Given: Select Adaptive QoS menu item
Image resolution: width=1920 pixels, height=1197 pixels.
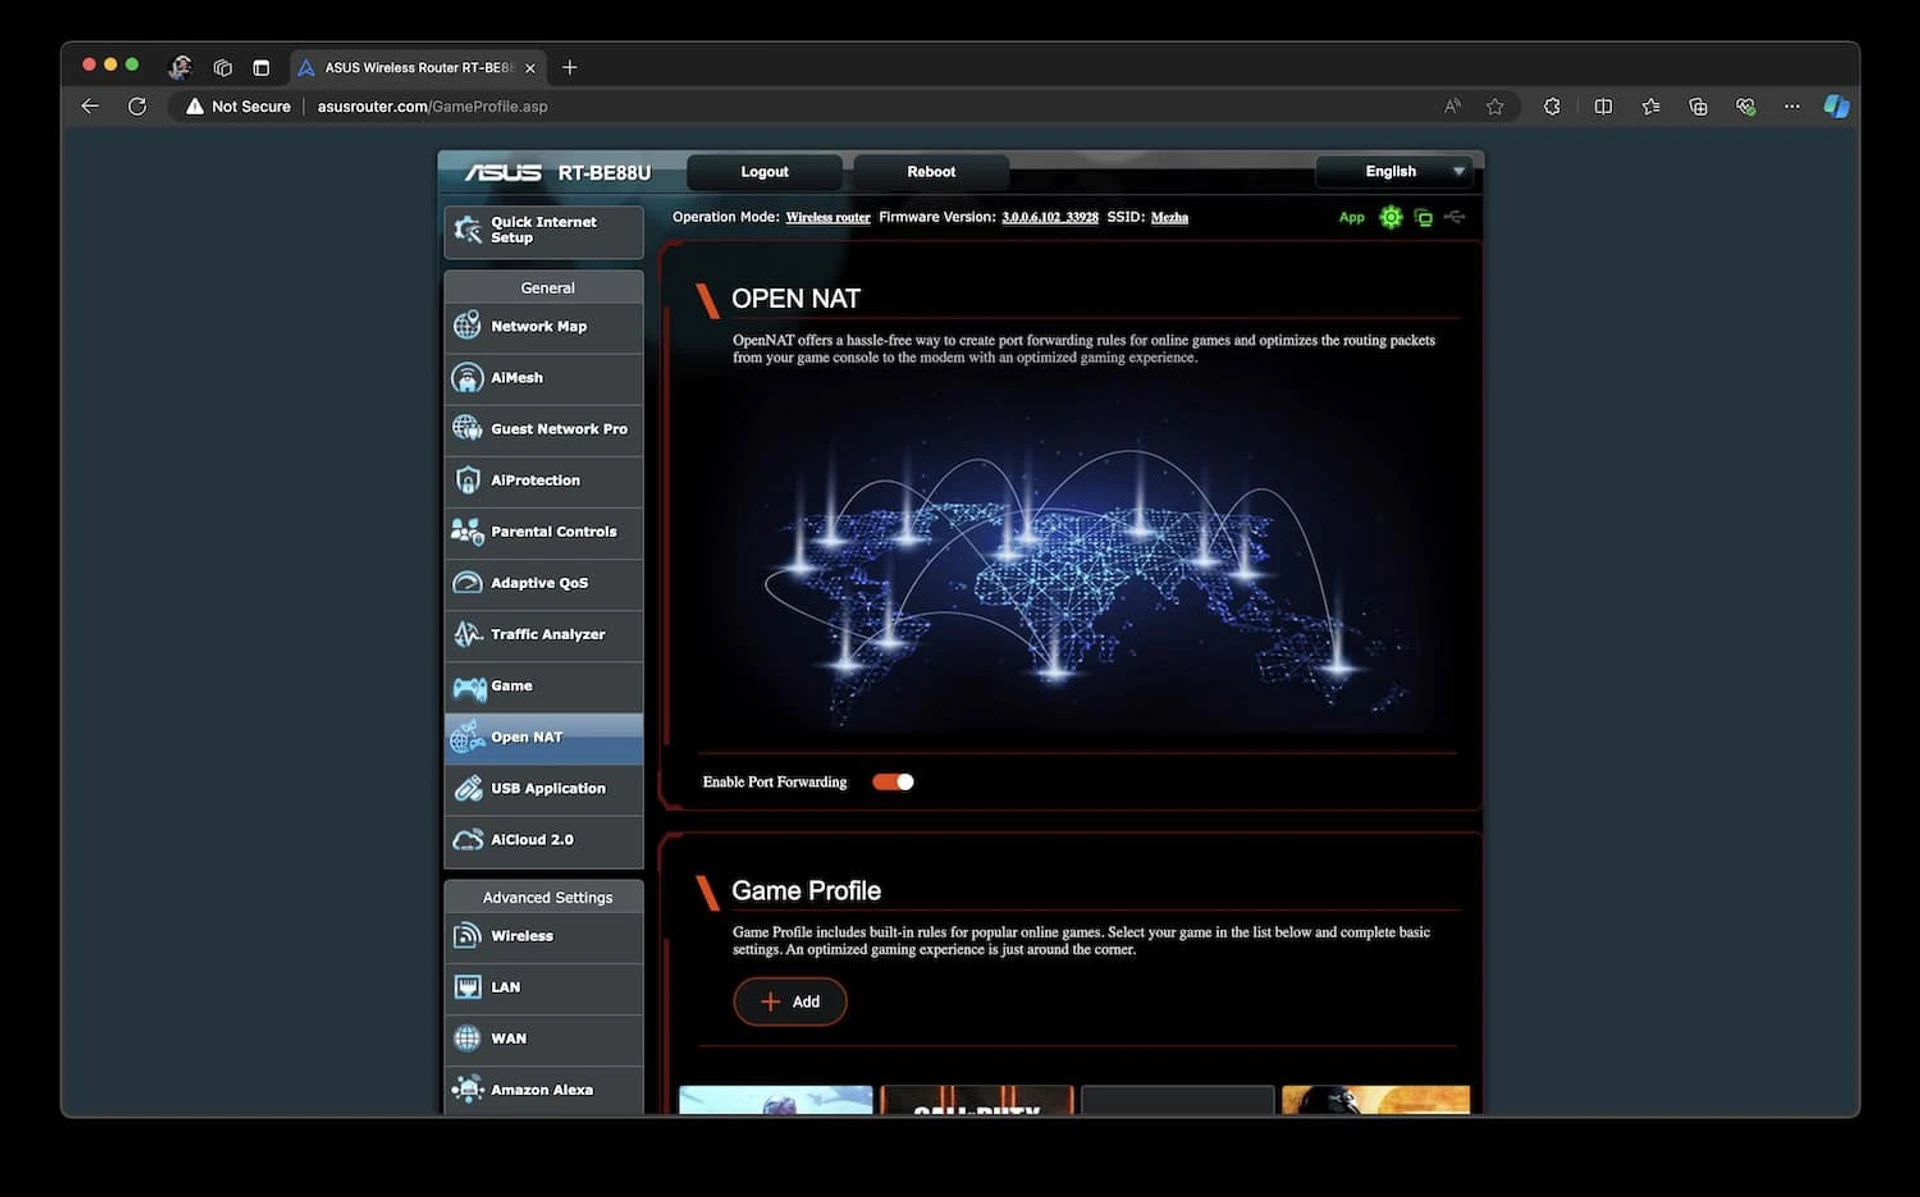Looking at the screenshot, I should (x=544, y=583).
